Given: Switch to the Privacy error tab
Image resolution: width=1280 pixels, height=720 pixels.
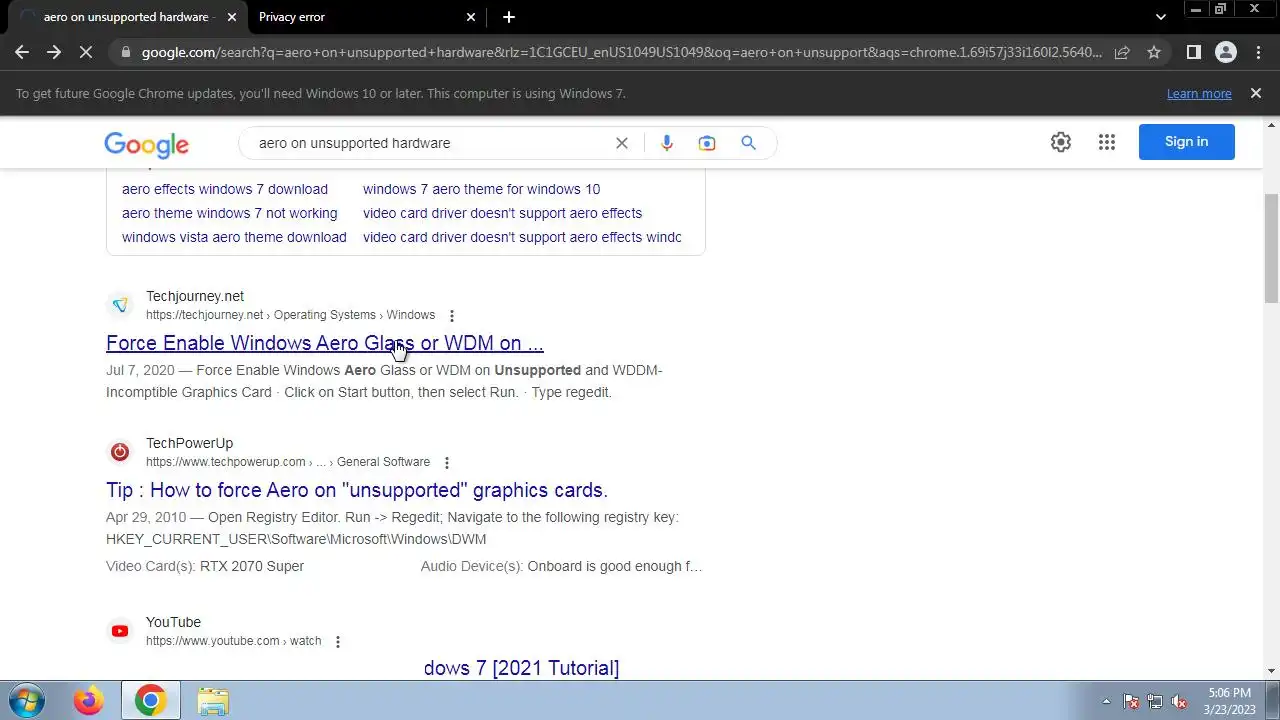Looking at the screenshot, I should pos(364,17).
